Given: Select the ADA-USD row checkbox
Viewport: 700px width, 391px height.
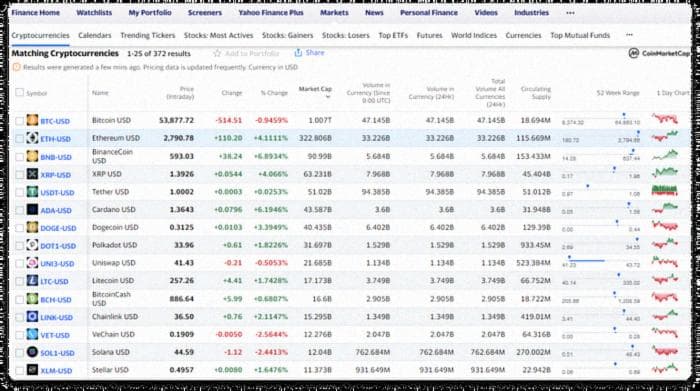Looking at the screenshot, I should coord(19,210).
